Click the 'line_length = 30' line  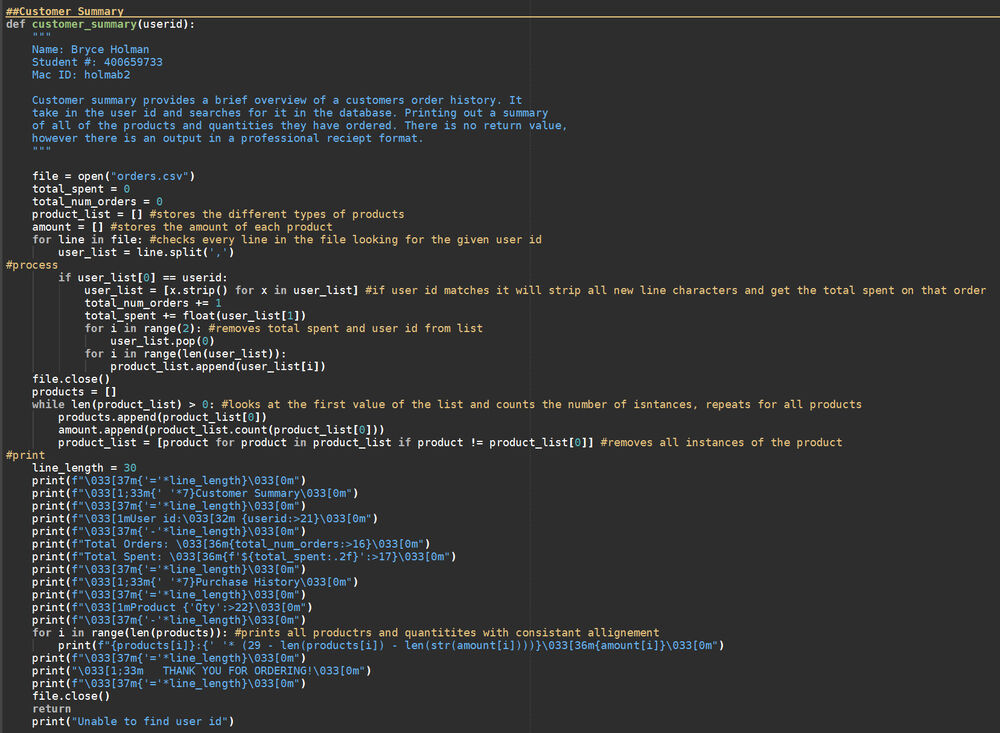(x=84, y=468)
